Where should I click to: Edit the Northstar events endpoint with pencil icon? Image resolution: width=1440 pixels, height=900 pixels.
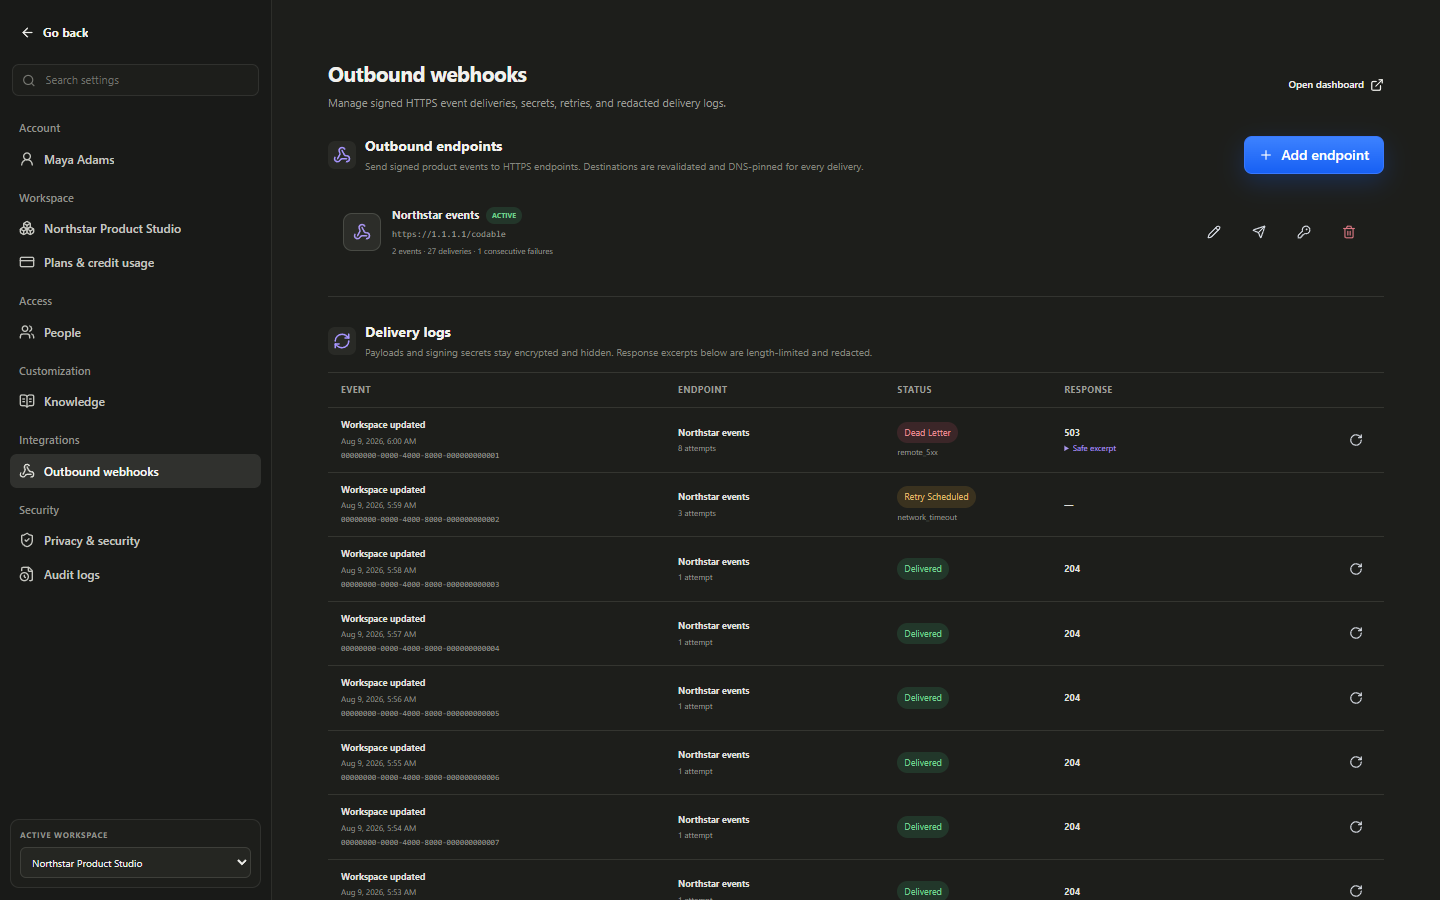(1214, 232)
